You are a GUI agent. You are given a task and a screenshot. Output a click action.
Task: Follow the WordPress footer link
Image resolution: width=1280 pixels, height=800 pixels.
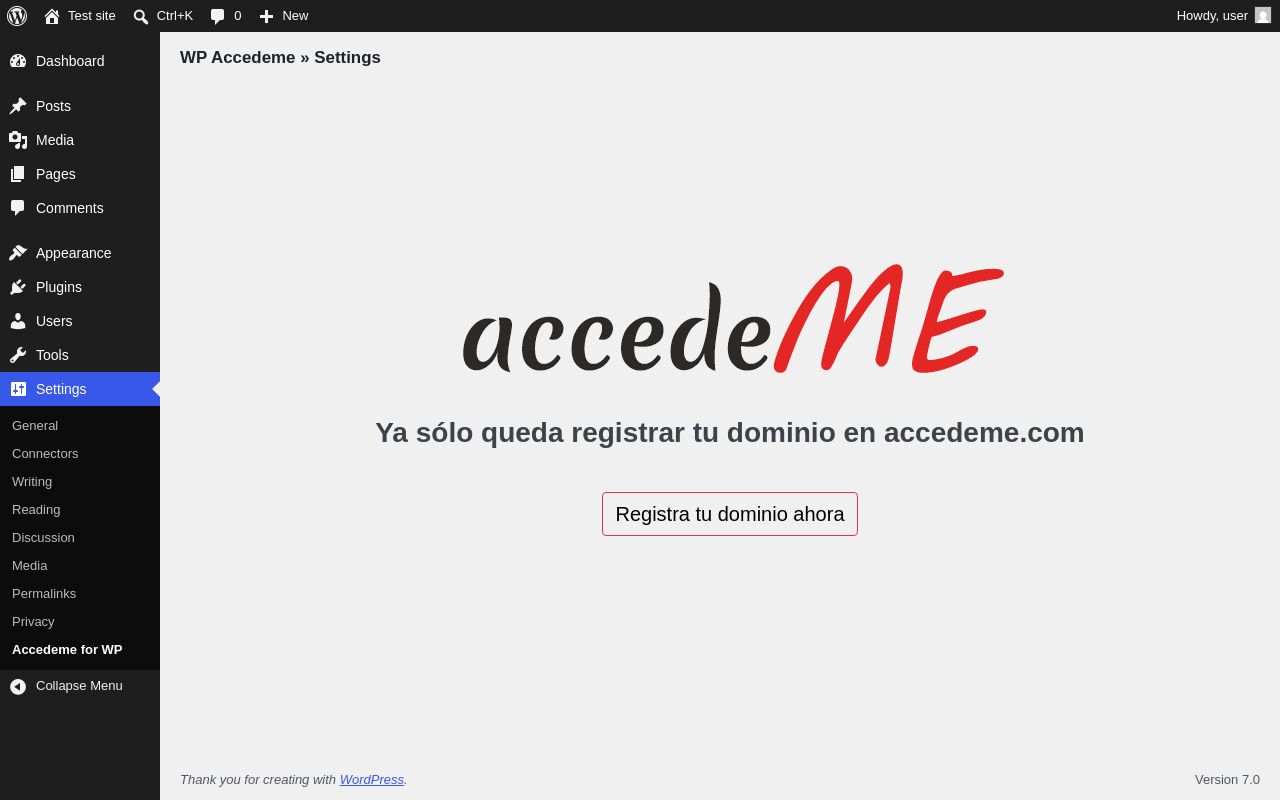click(372, 779)
